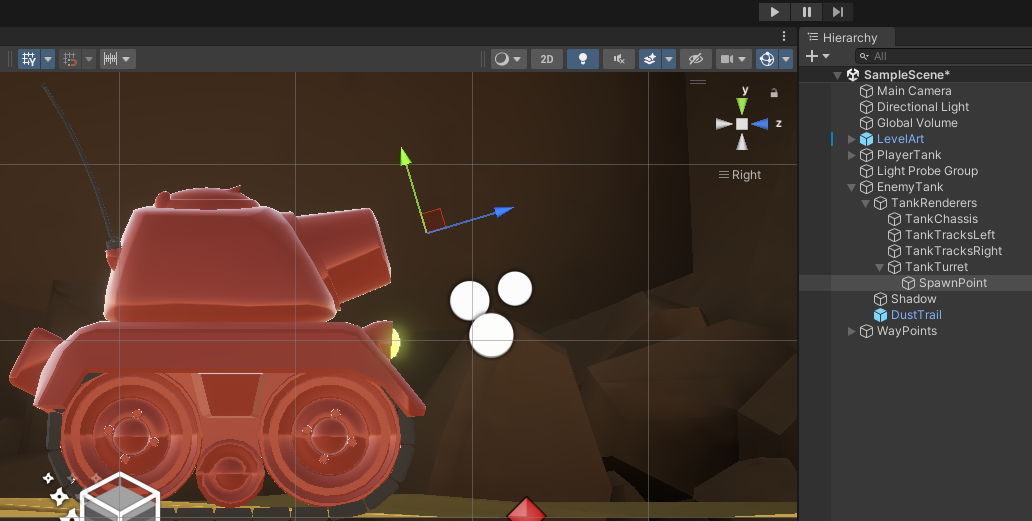Toggle 2D view mode

coord(547,59)
